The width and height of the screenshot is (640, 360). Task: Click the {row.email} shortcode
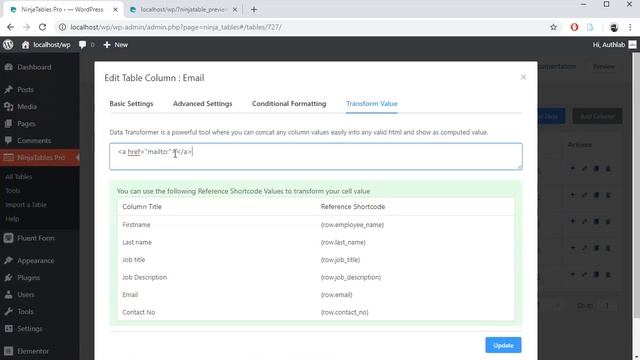point(336,295)
